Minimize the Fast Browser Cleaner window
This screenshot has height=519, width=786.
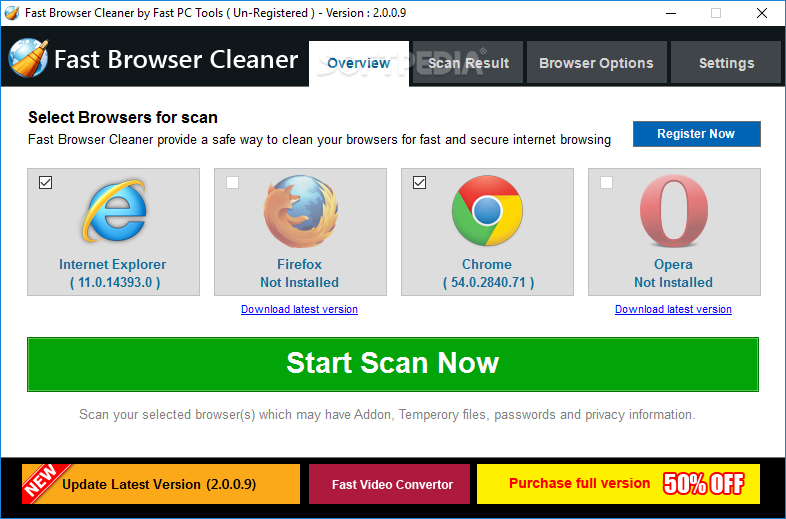pyautogui.click(x=671, y=13)
